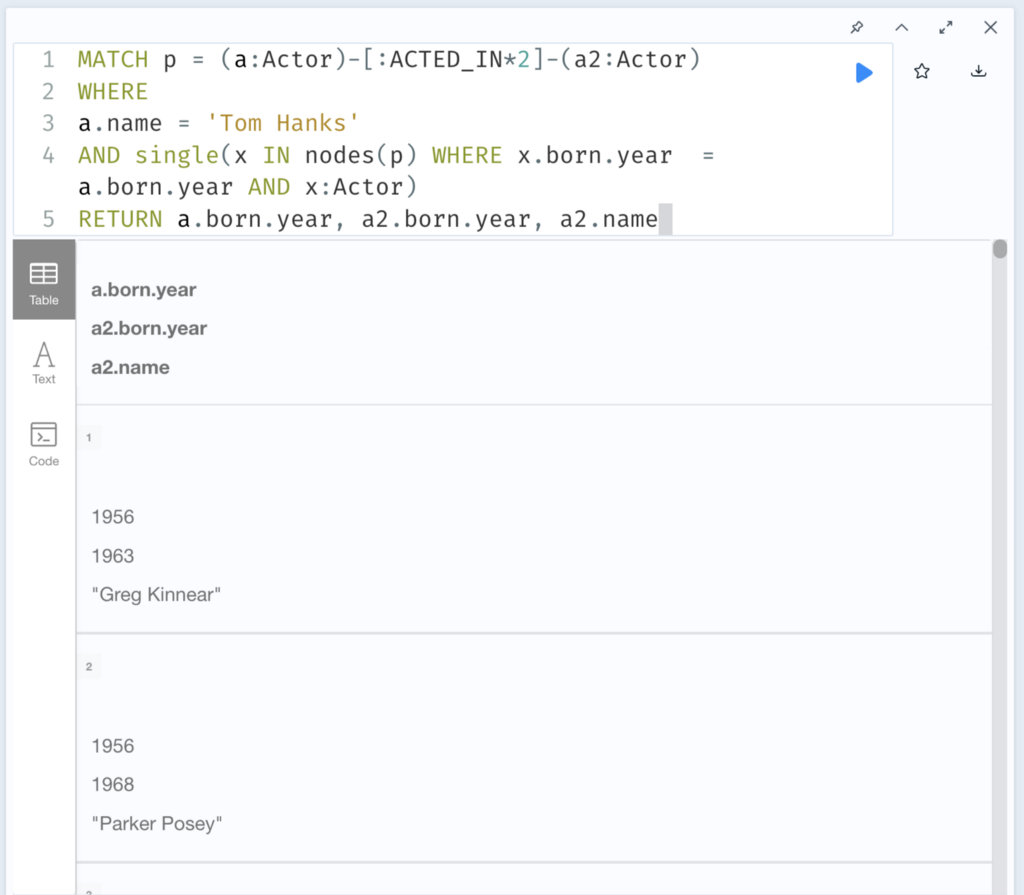The image size is (1024, 895).
Task: Select the "Greg Kinnear" result cell
Action: click(156, 594)
